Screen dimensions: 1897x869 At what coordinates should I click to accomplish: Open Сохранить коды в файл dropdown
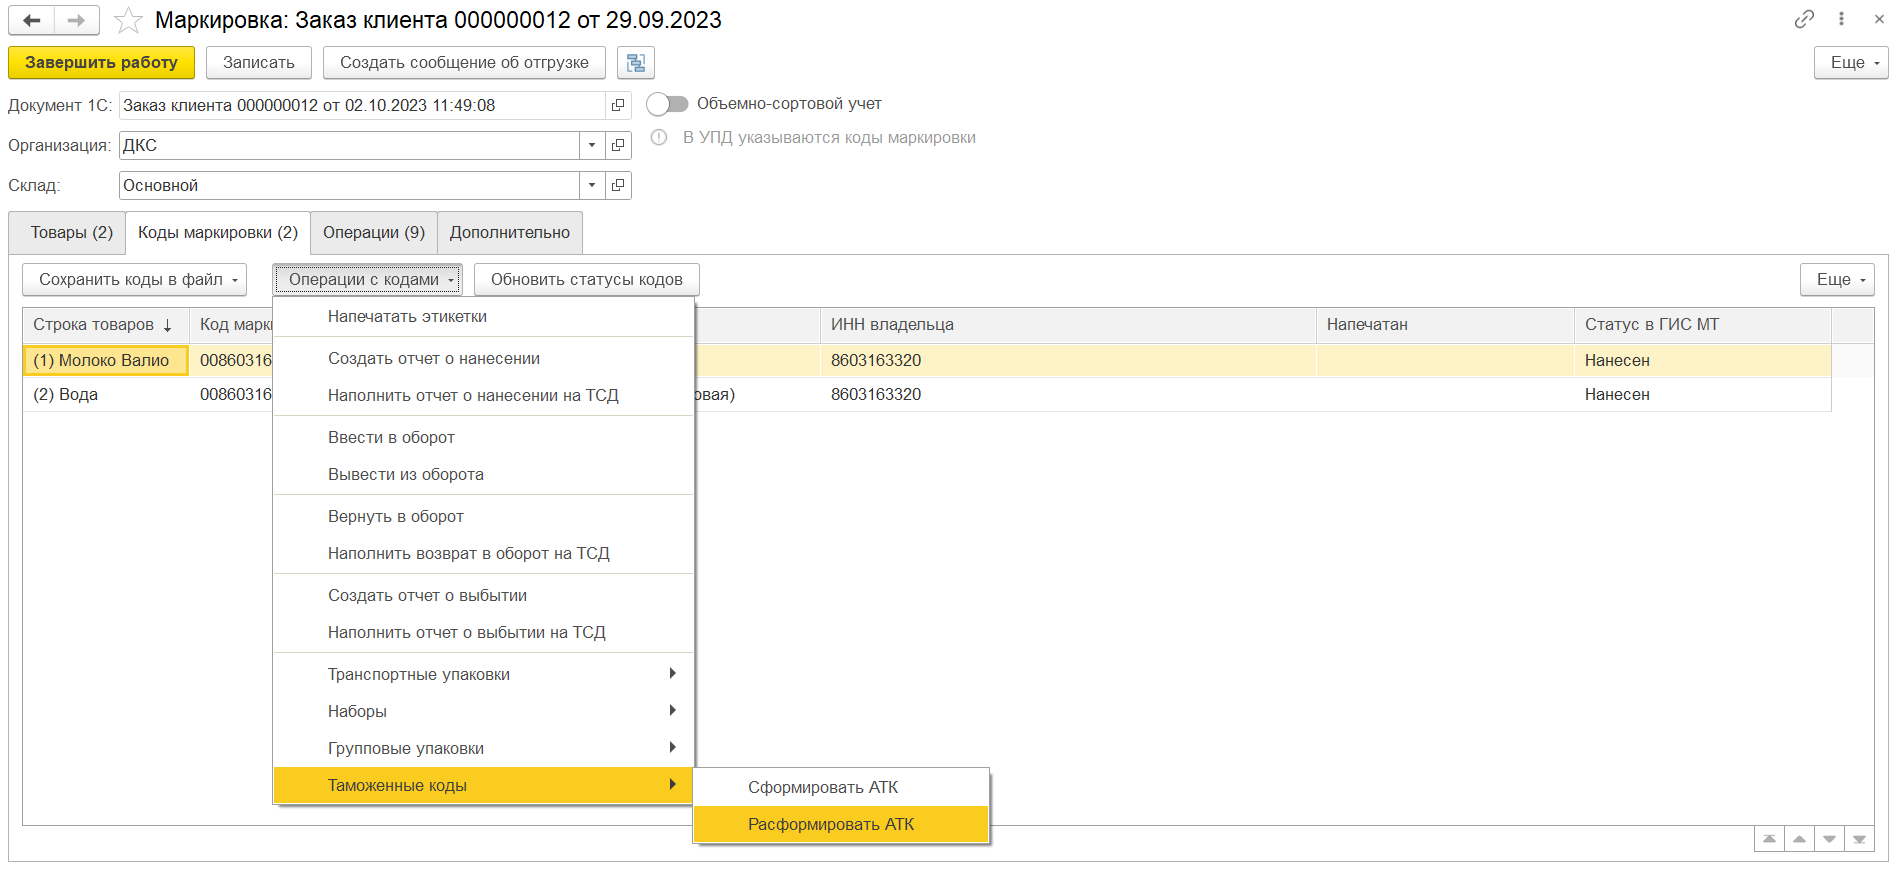(134, 280)
